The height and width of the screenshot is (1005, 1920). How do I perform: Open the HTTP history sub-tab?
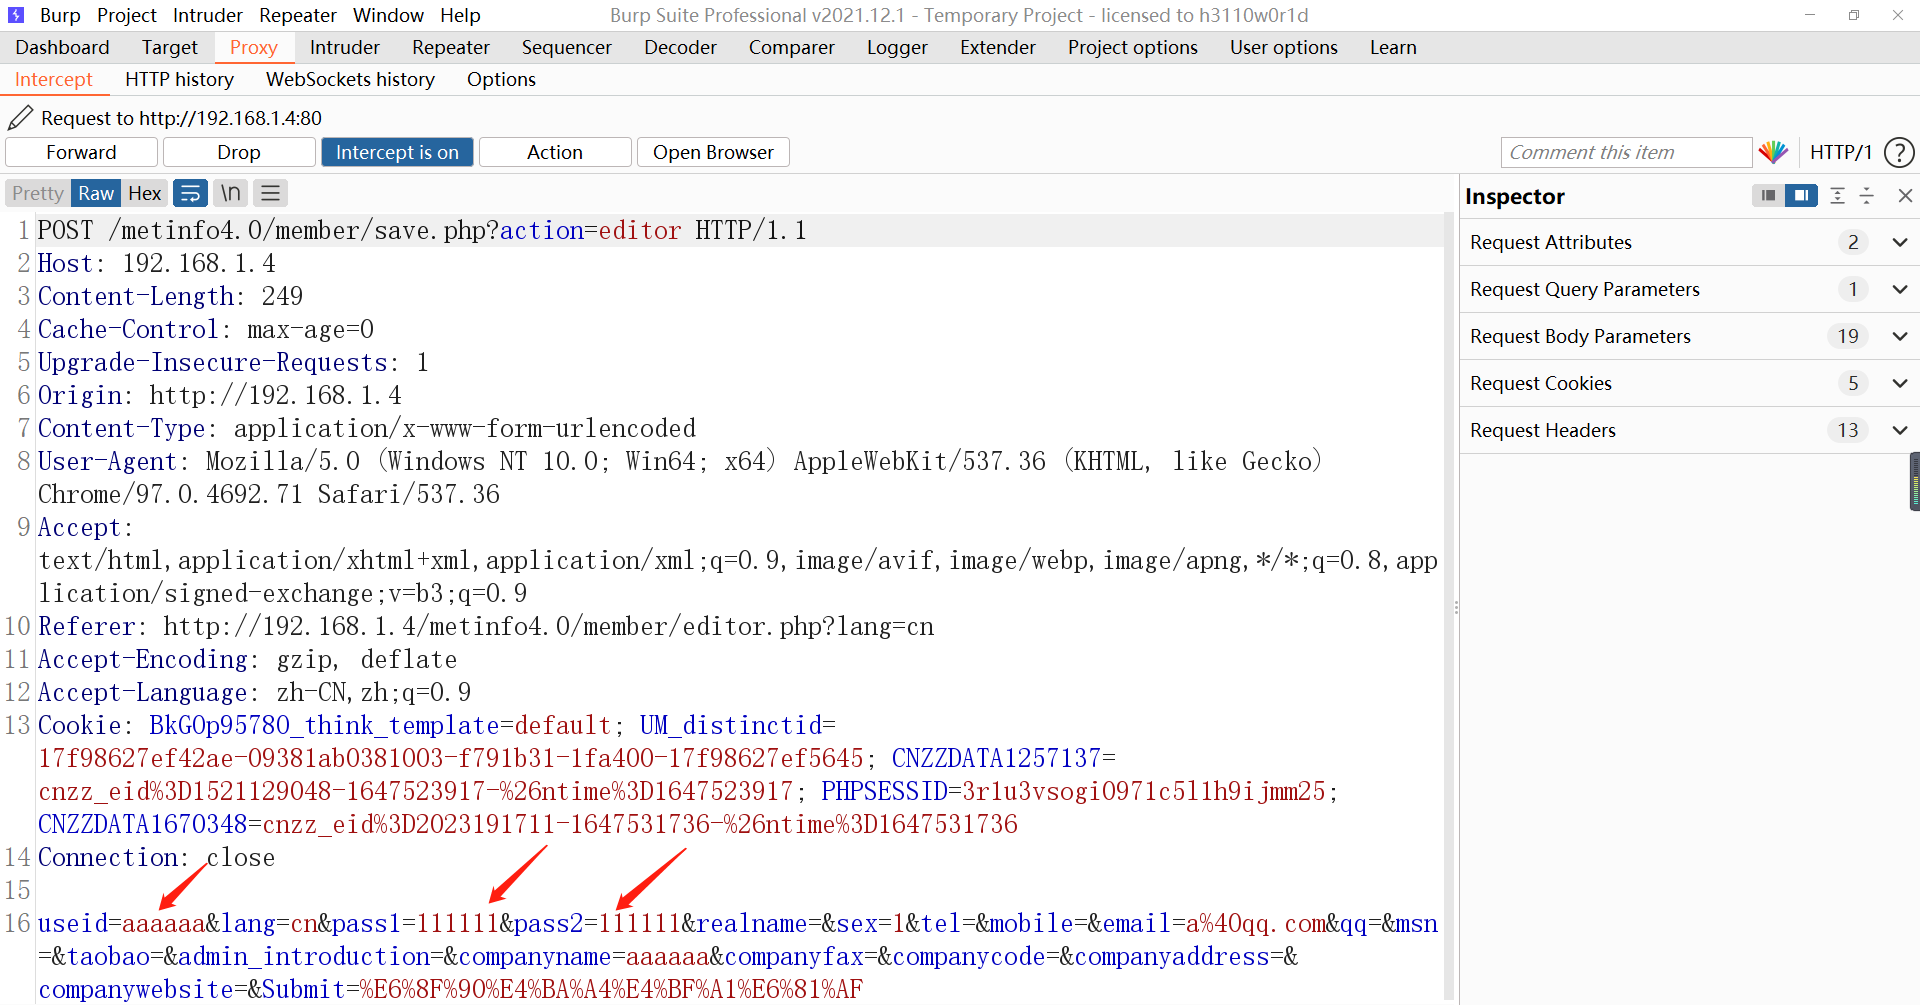point(180,79)
